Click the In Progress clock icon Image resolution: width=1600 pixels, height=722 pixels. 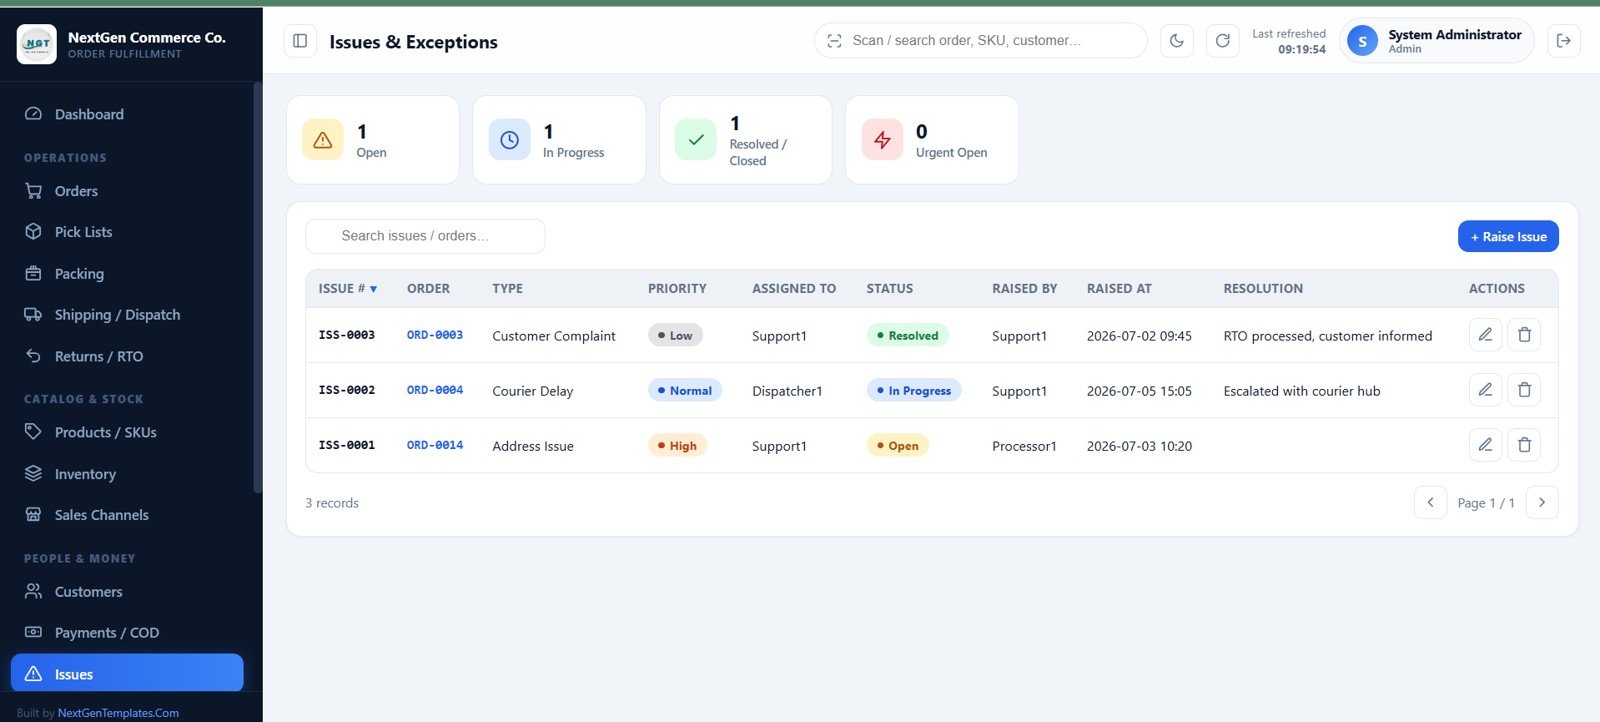pyautogui.click(x=509, y=140)
